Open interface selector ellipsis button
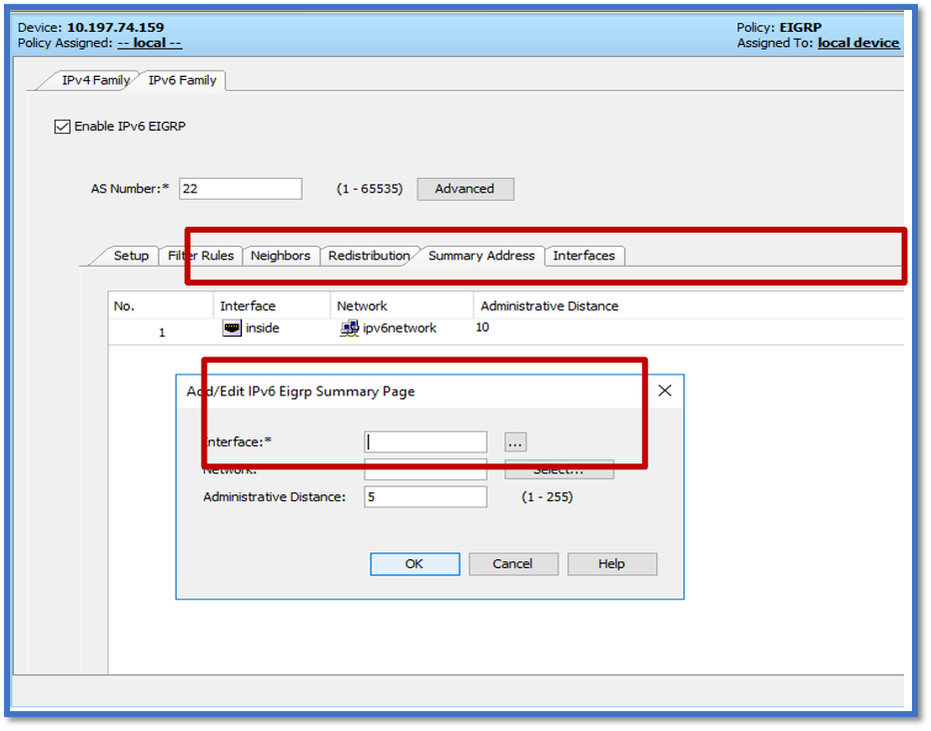 (515, 442)
